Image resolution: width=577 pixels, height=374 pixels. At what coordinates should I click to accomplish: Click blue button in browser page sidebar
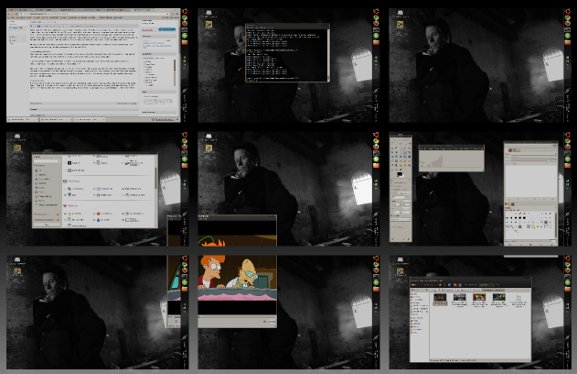pyautogui.click(x=167, y=29)
